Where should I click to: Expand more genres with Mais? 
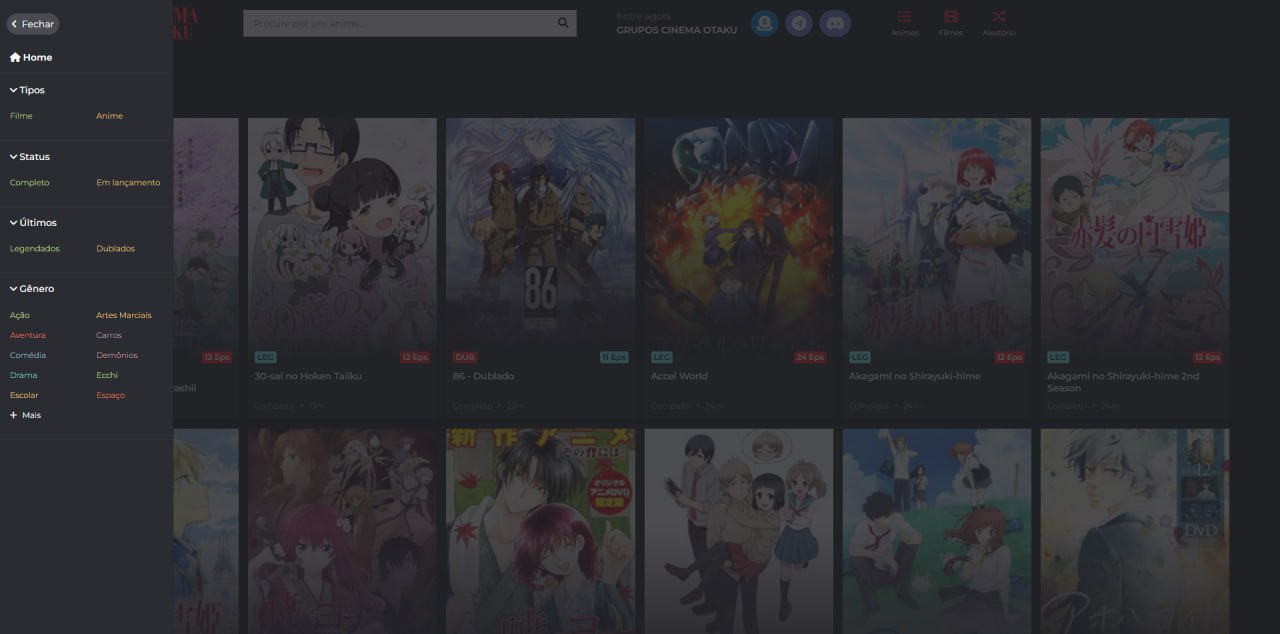[x=26, y=415]
